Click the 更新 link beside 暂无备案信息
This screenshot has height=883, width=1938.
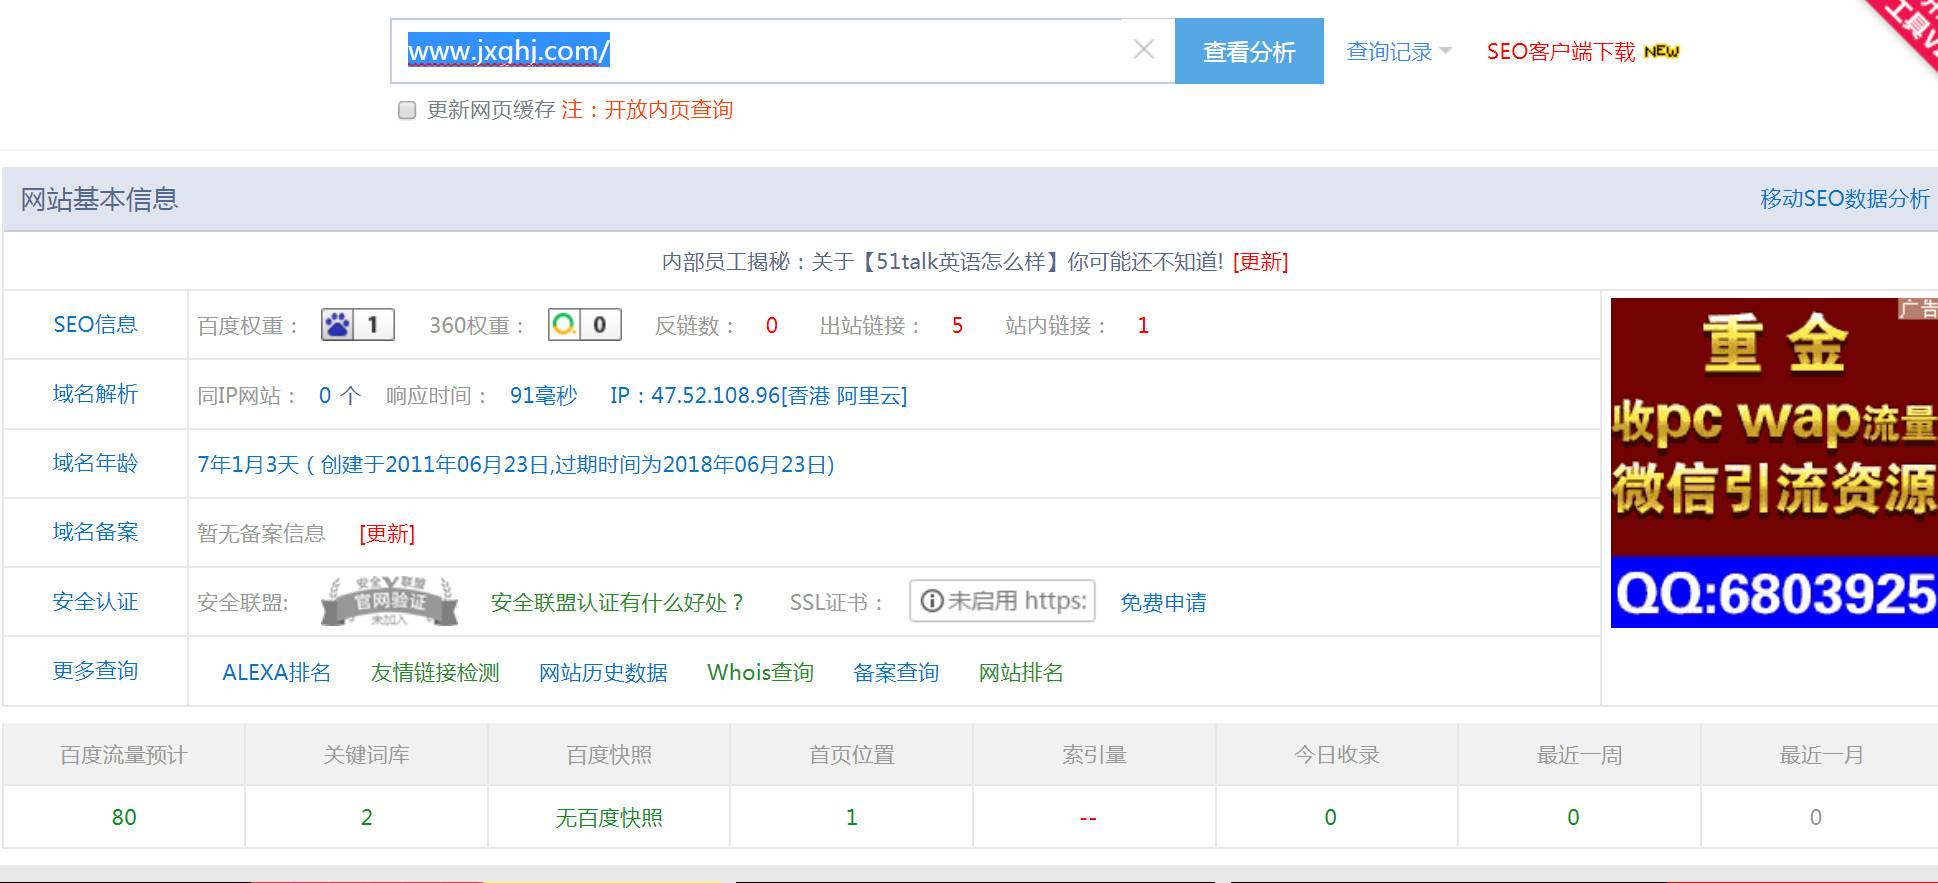tap(387, 533)
